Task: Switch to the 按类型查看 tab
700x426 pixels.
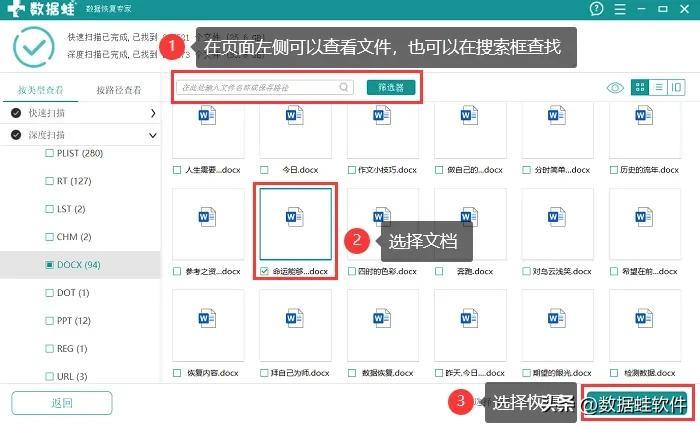Action: tap(40, 90)
